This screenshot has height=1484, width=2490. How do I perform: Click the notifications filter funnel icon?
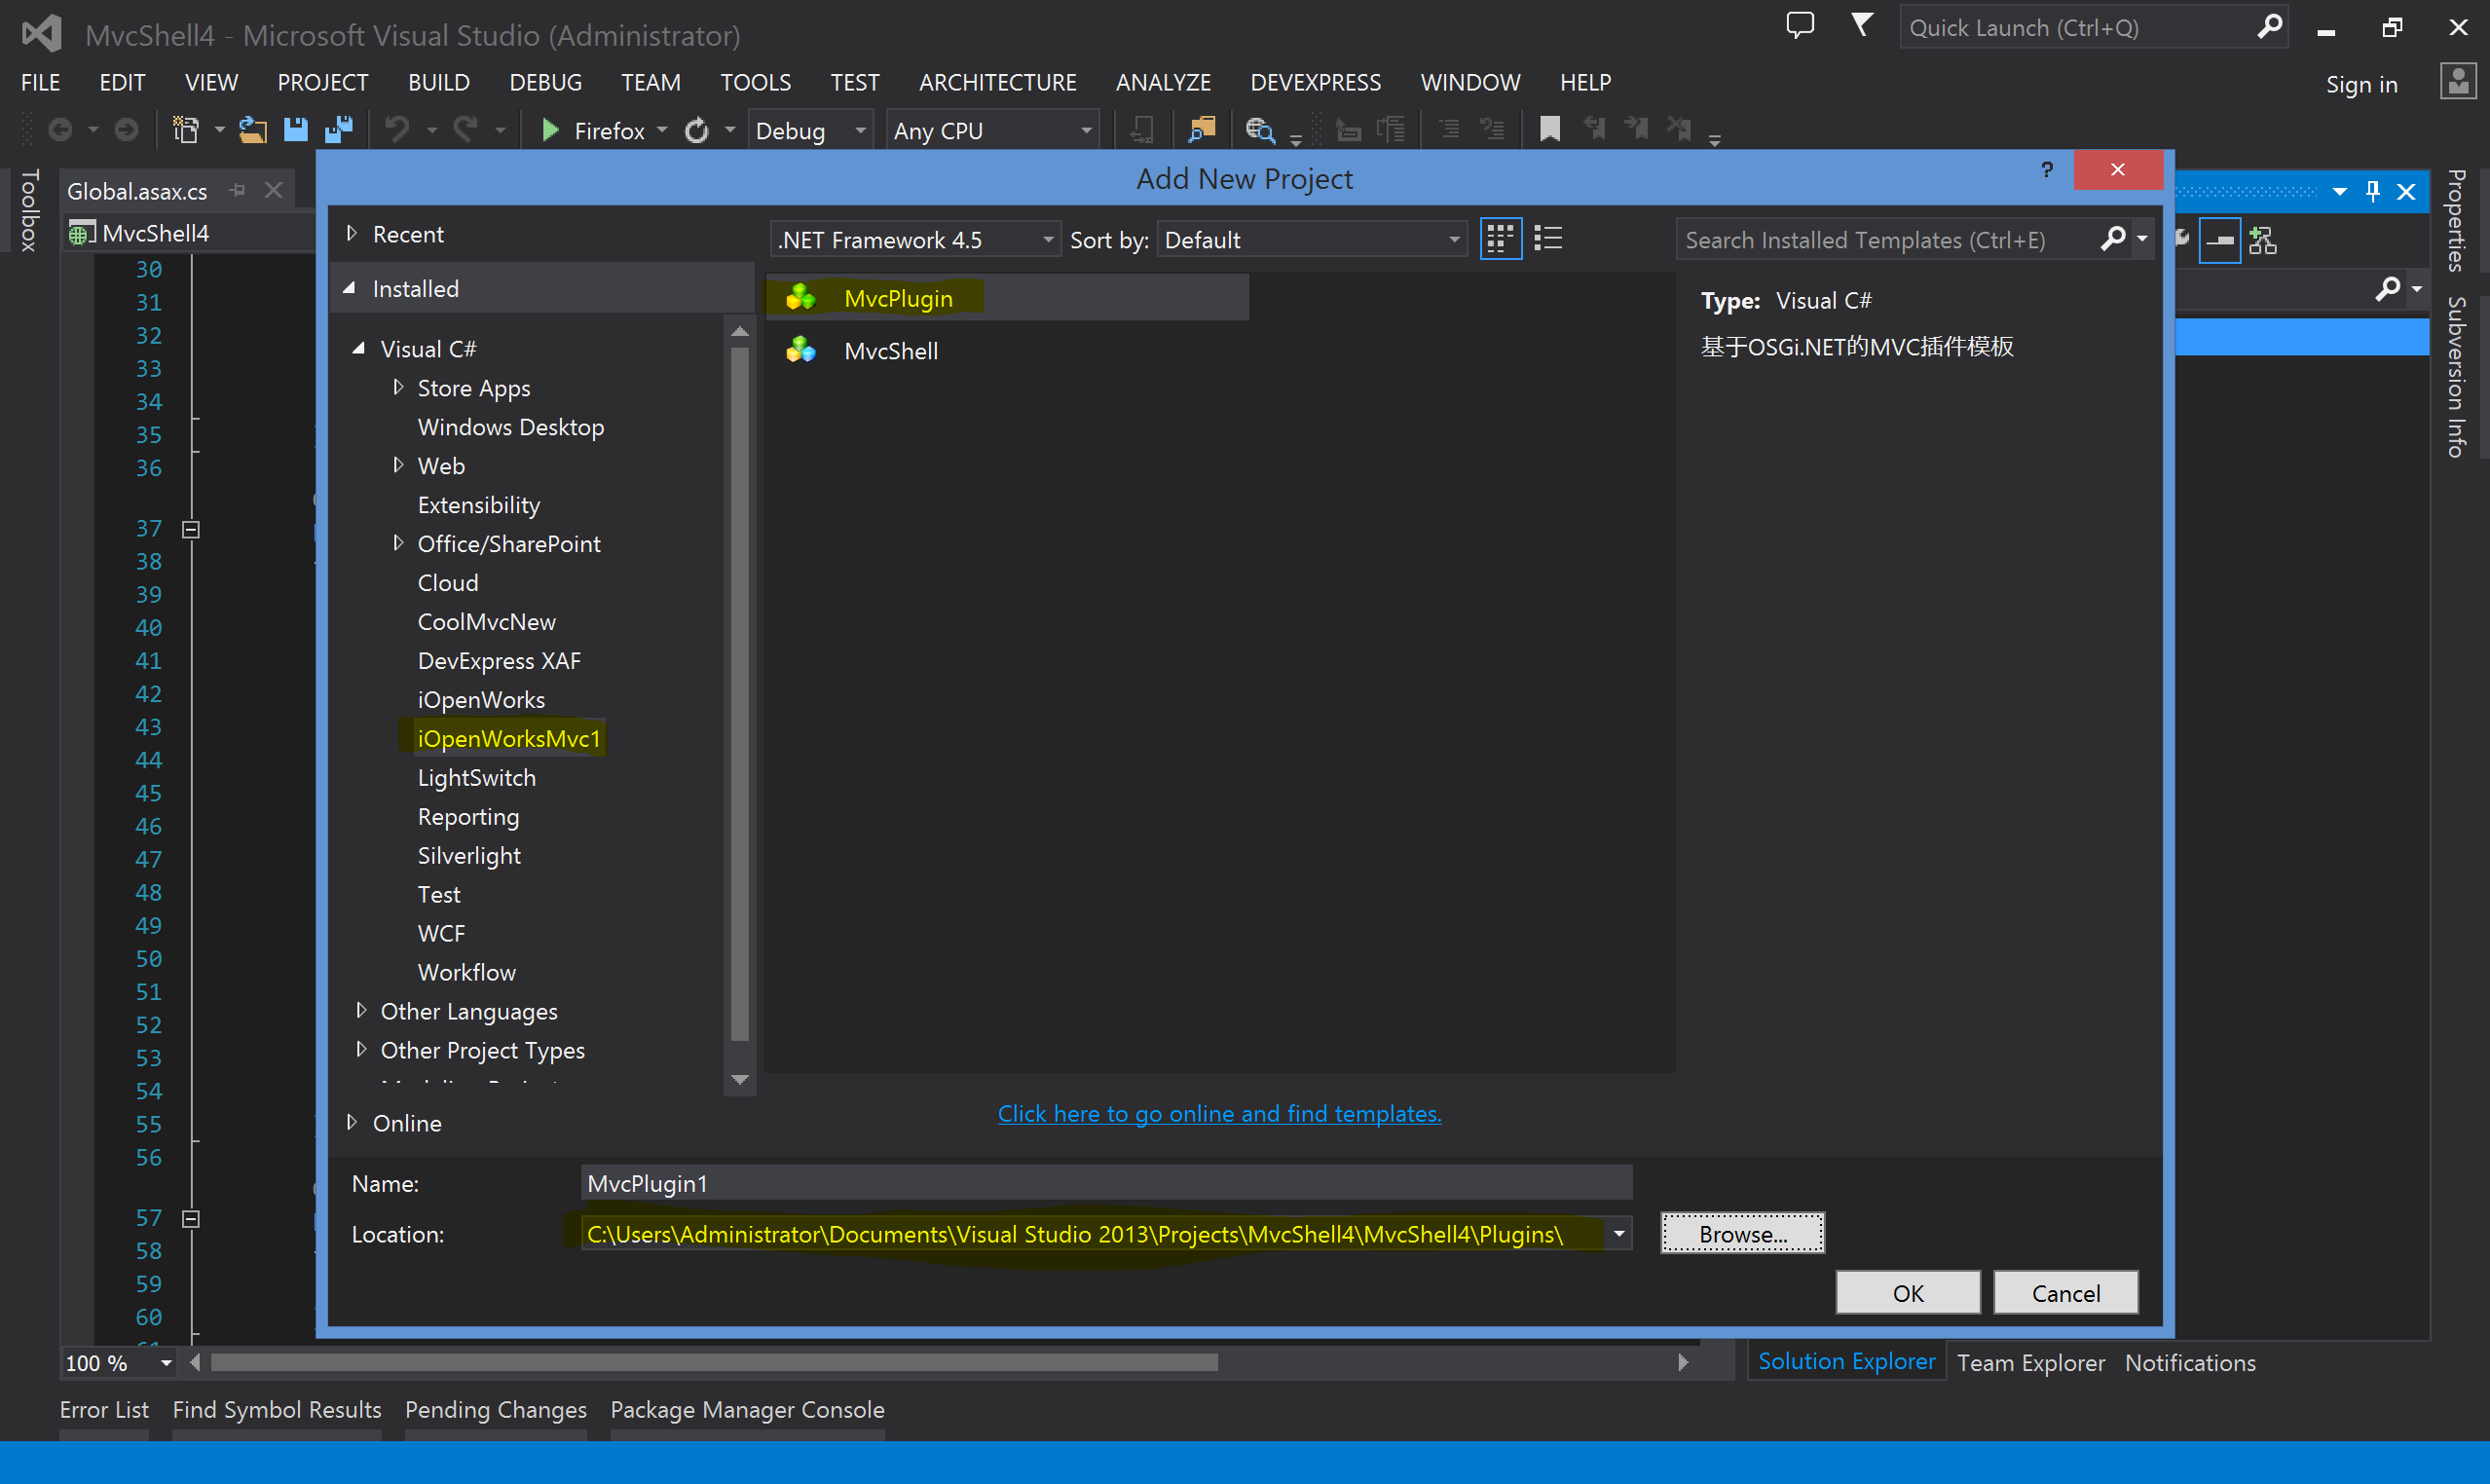[x=1861, y=25]
